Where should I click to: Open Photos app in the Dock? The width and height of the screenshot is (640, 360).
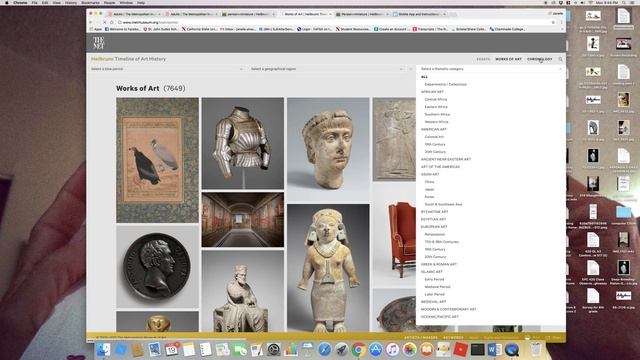[409, 349]
